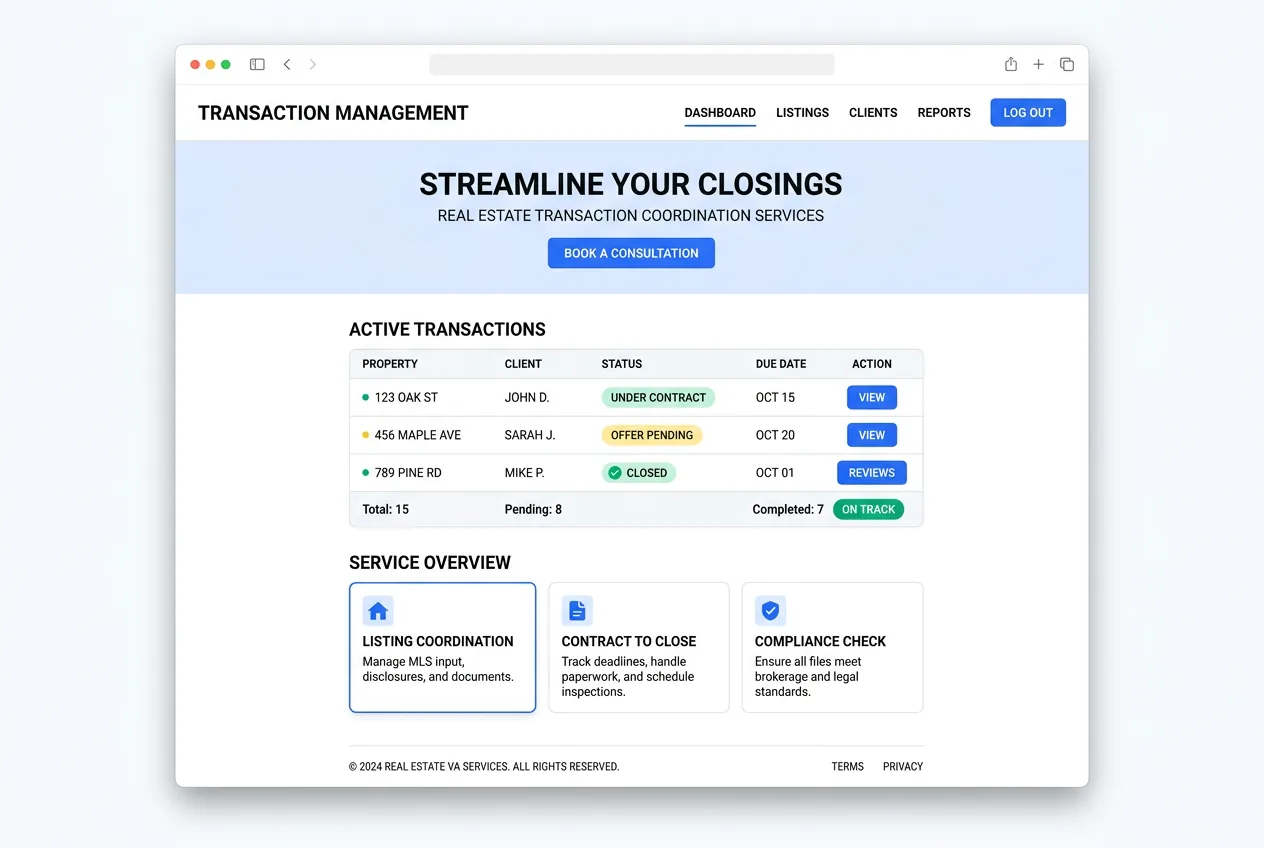
Task: Click the green status dot beside 789 Pine Rd
Action: click(x=365, y=472)
